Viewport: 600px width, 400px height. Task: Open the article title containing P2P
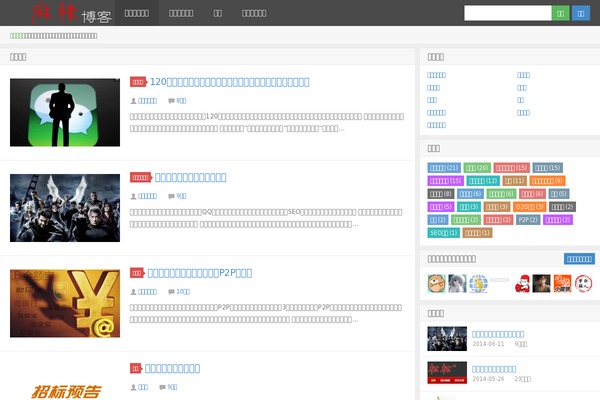[x=200, y=273]
